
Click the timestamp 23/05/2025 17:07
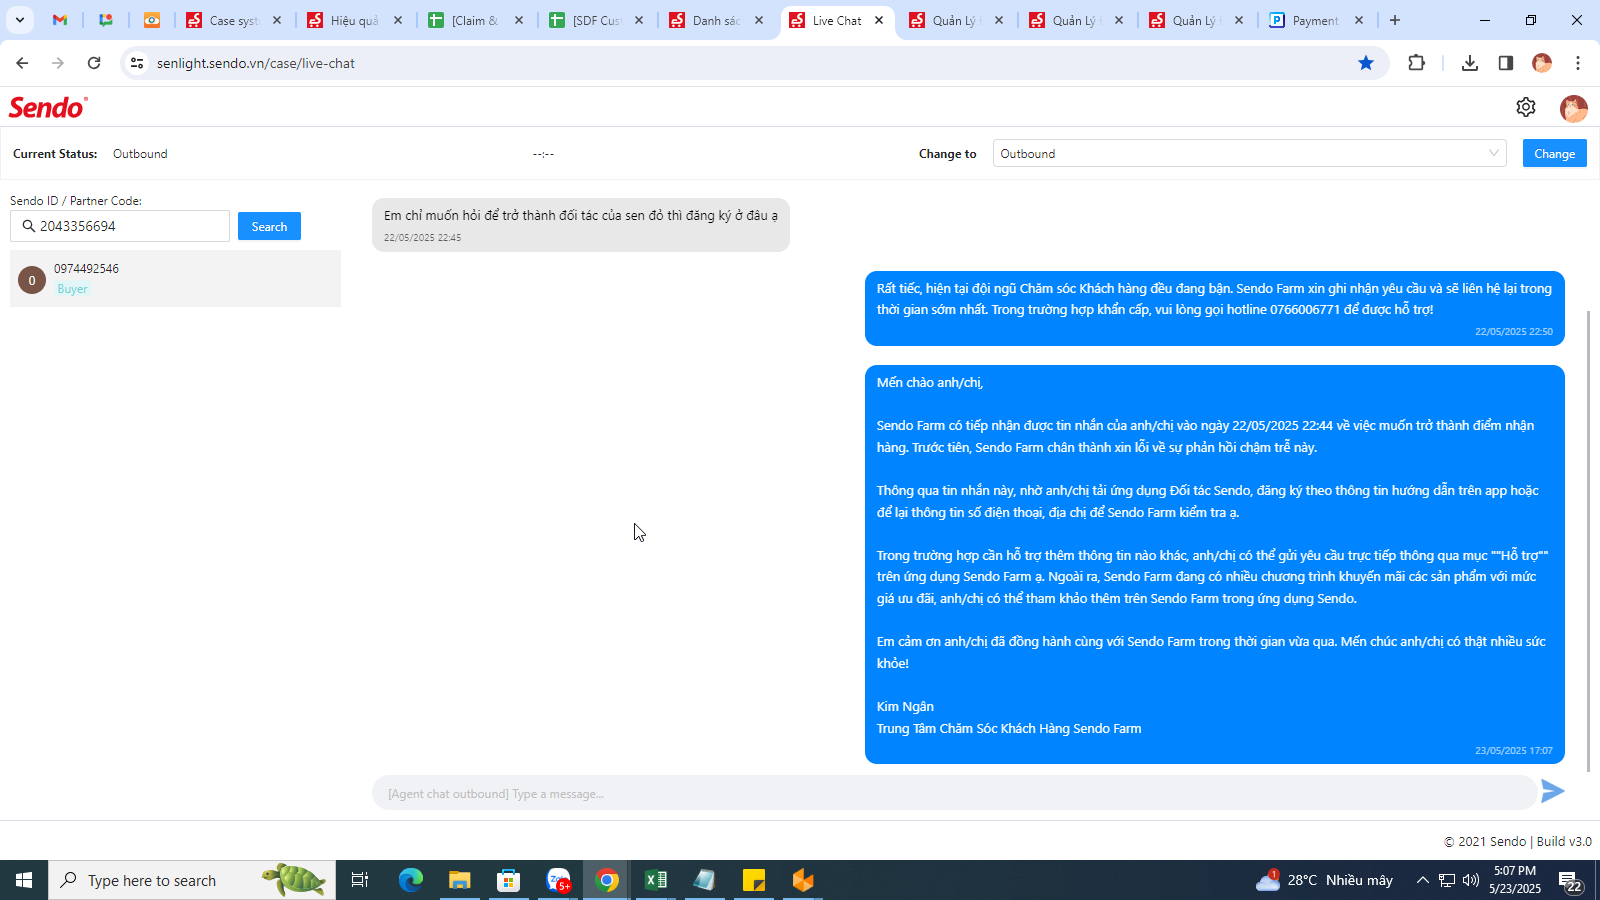[x=1514, y=750]
